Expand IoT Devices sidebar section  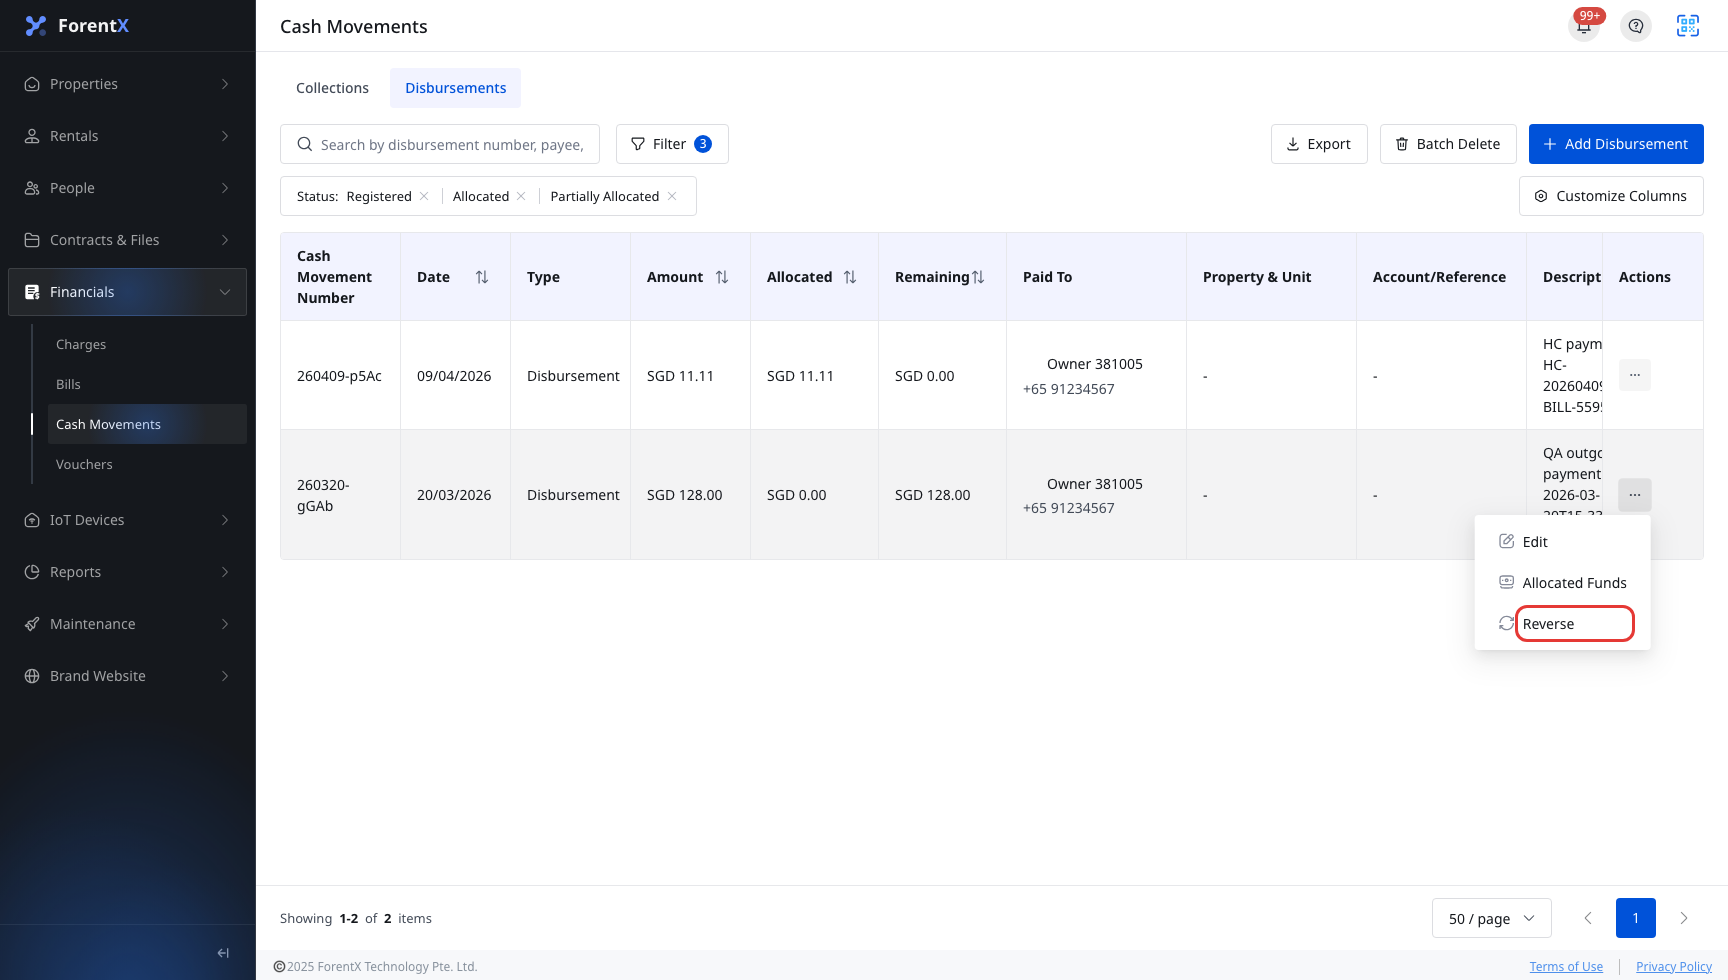[127, 520]
